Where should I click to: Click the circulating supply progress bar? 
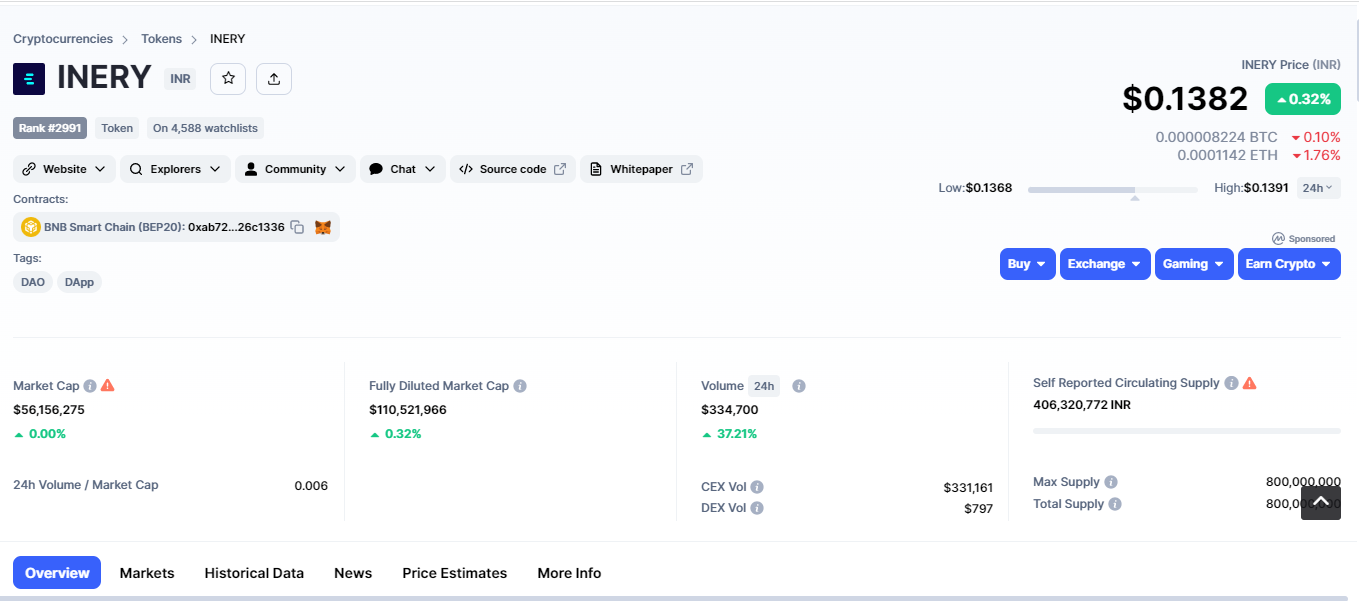[1187, 431]
